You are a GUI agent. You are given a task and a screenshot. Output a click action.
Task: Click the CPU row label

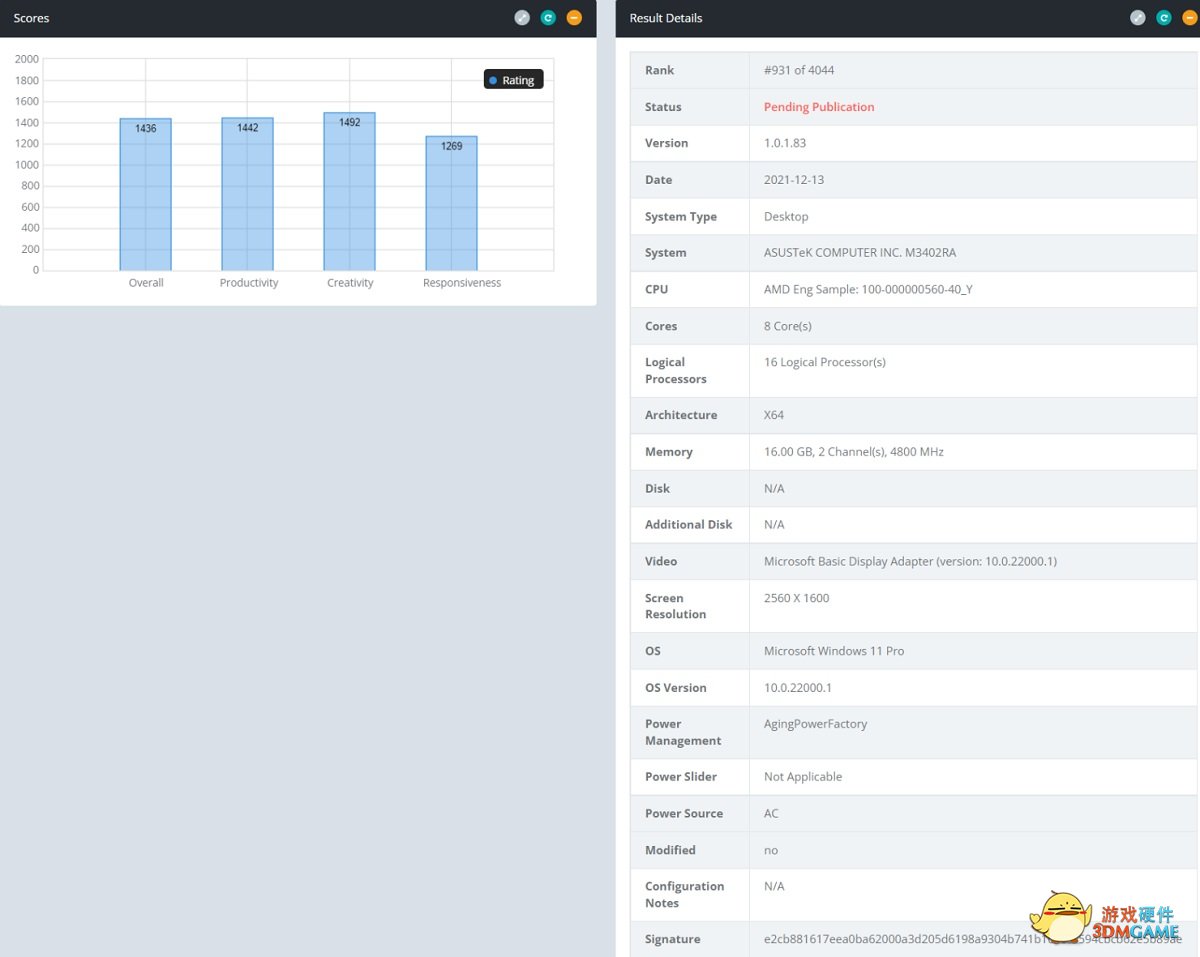657,289
